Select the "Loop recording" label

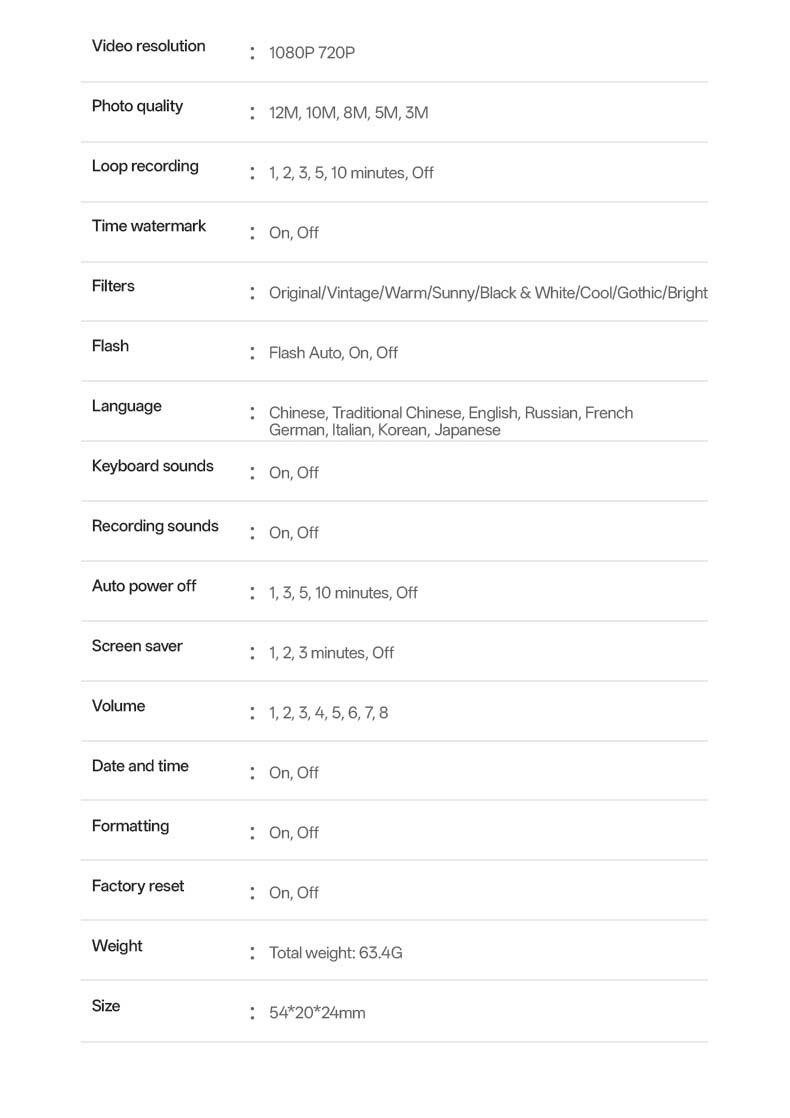[x=145, y=166]
